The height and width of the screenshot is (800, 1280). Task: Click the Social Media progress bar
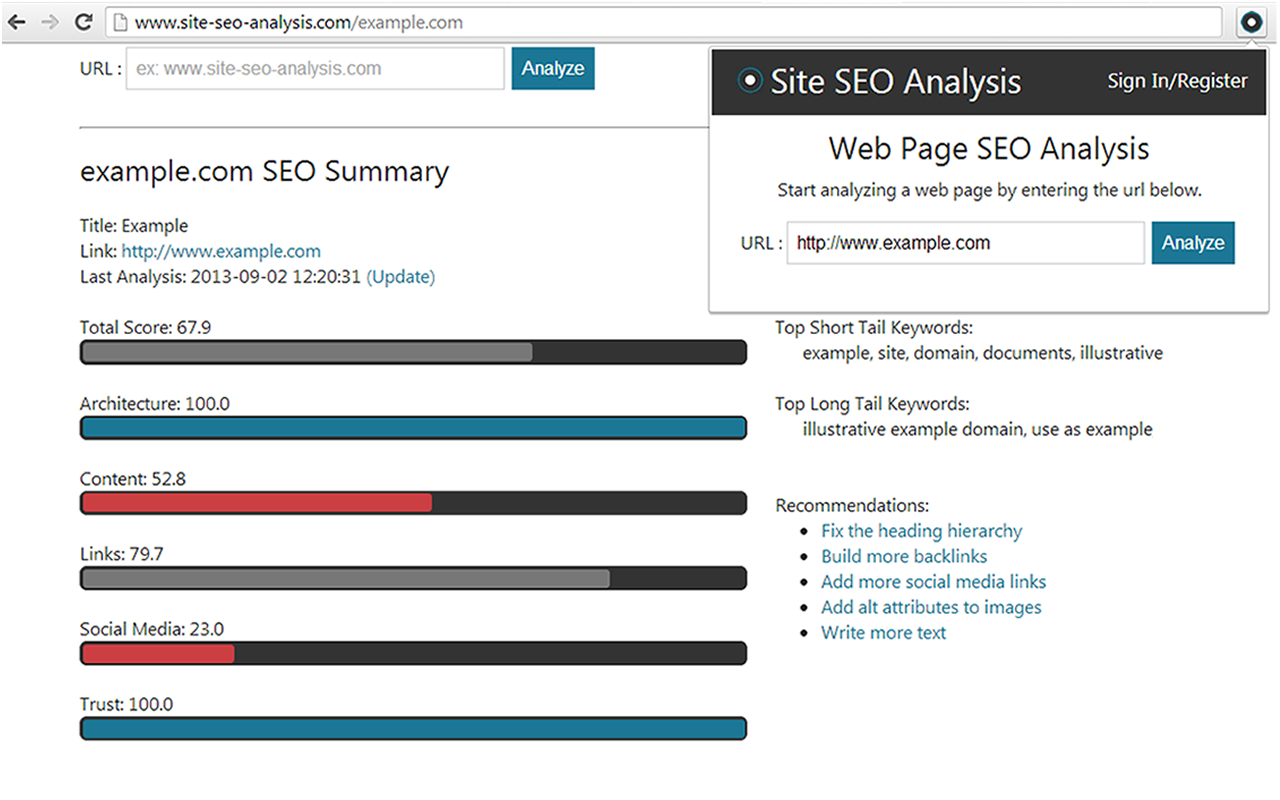413,653
